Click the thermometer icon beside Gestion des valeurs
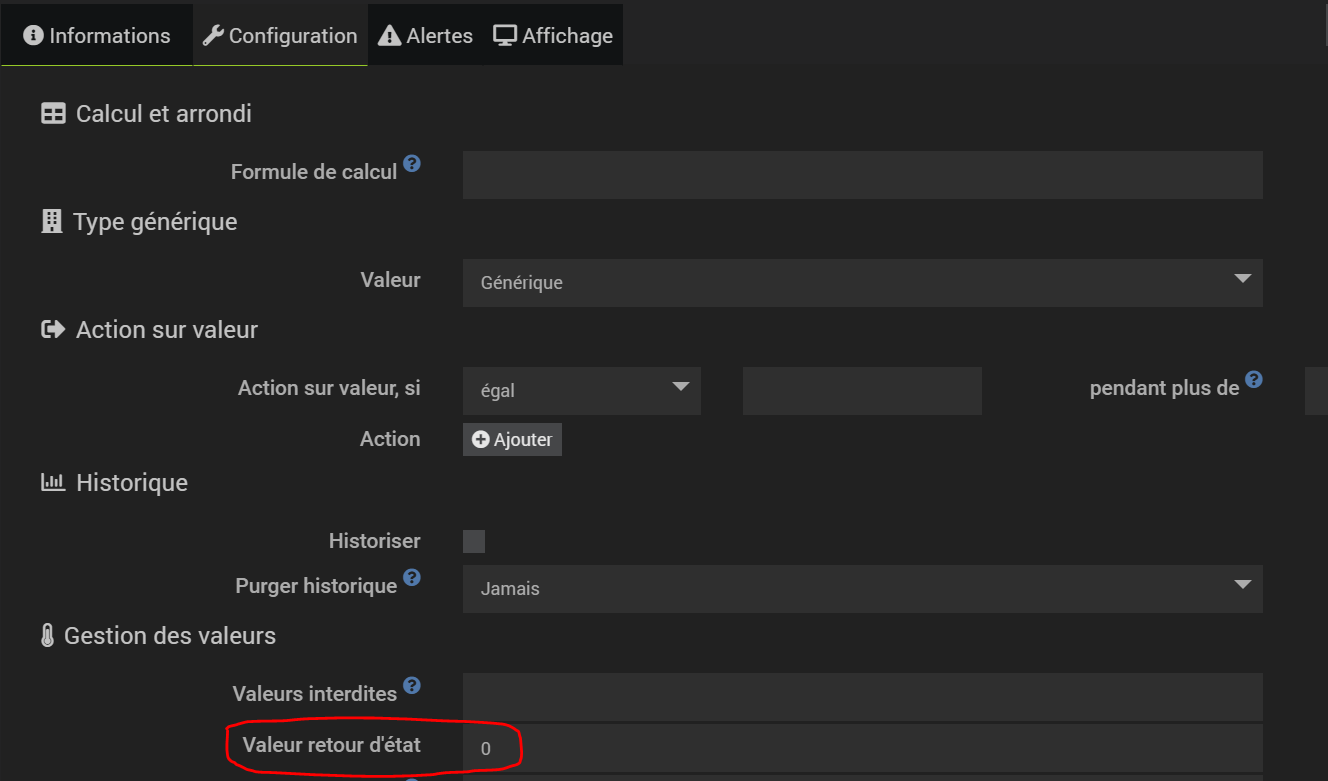Screen dimensions: 1328x781 (x=47, y=636)
